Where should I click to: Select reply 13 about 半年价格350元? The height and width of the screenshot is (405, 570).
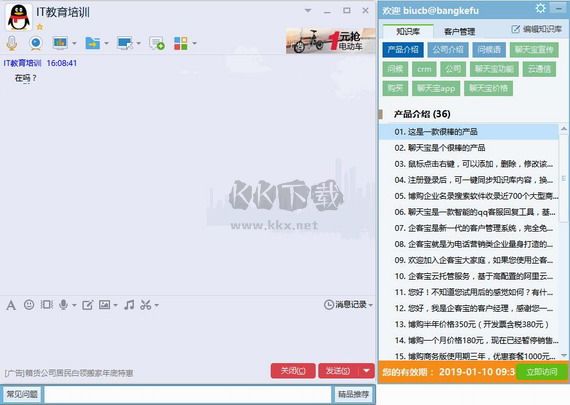coord(469,324)
